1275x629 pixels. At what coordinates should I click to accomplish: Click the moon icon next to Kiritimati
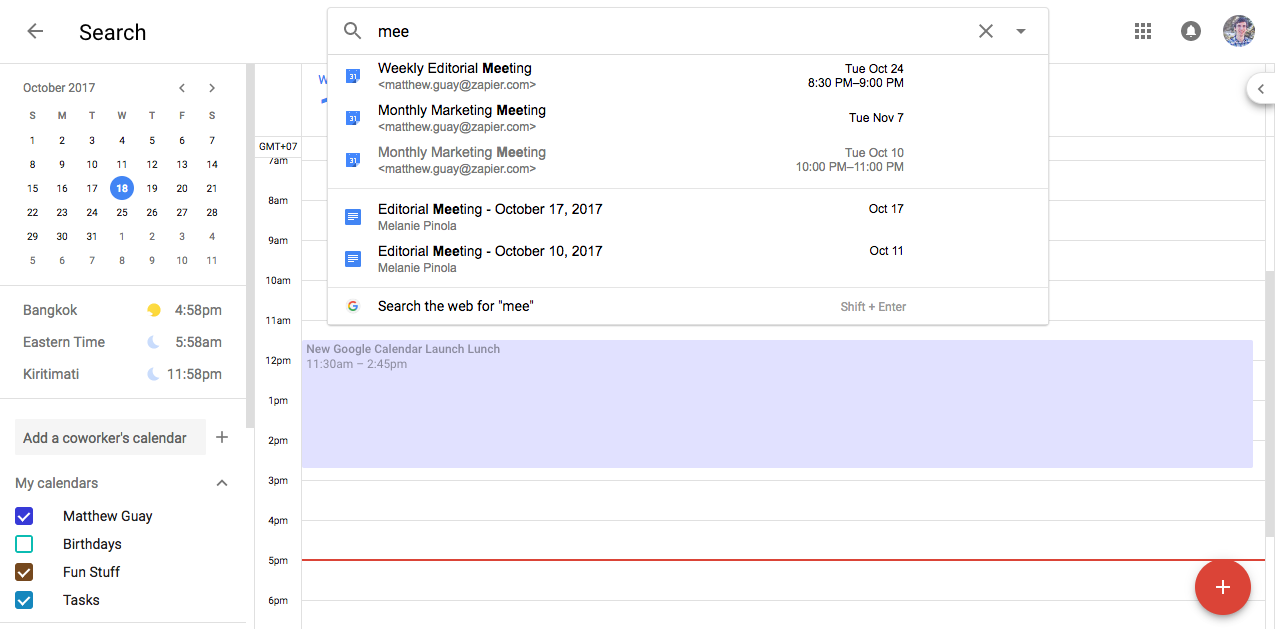click(x=154, y=374)
